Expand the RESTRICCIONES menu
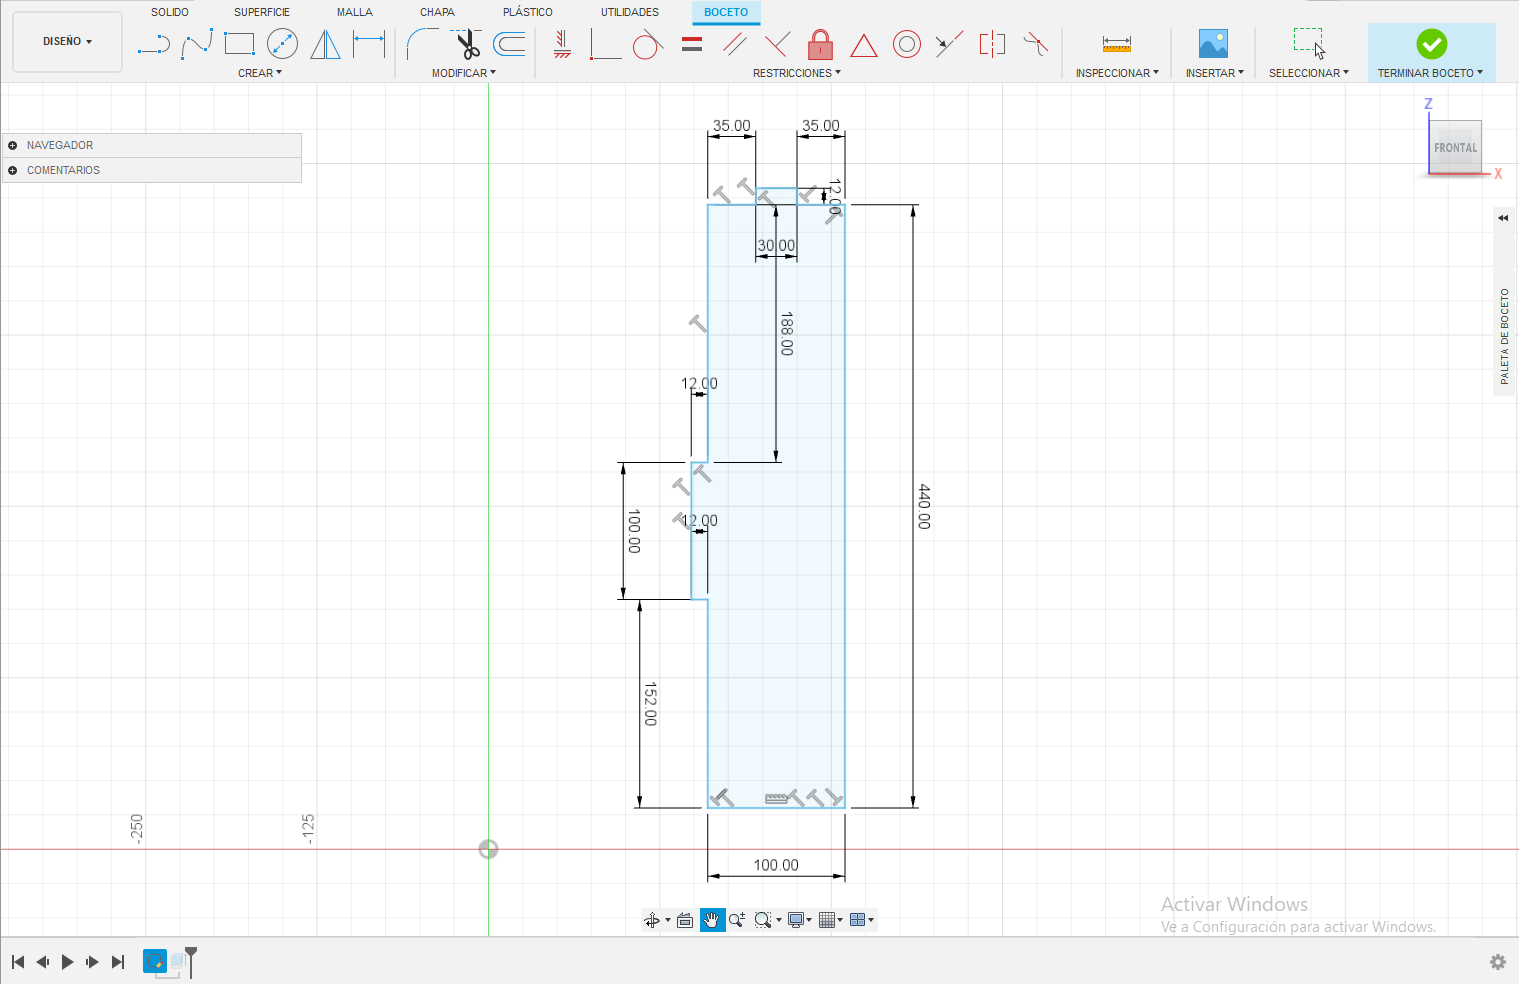1519x984 pixels. (797, 73)
